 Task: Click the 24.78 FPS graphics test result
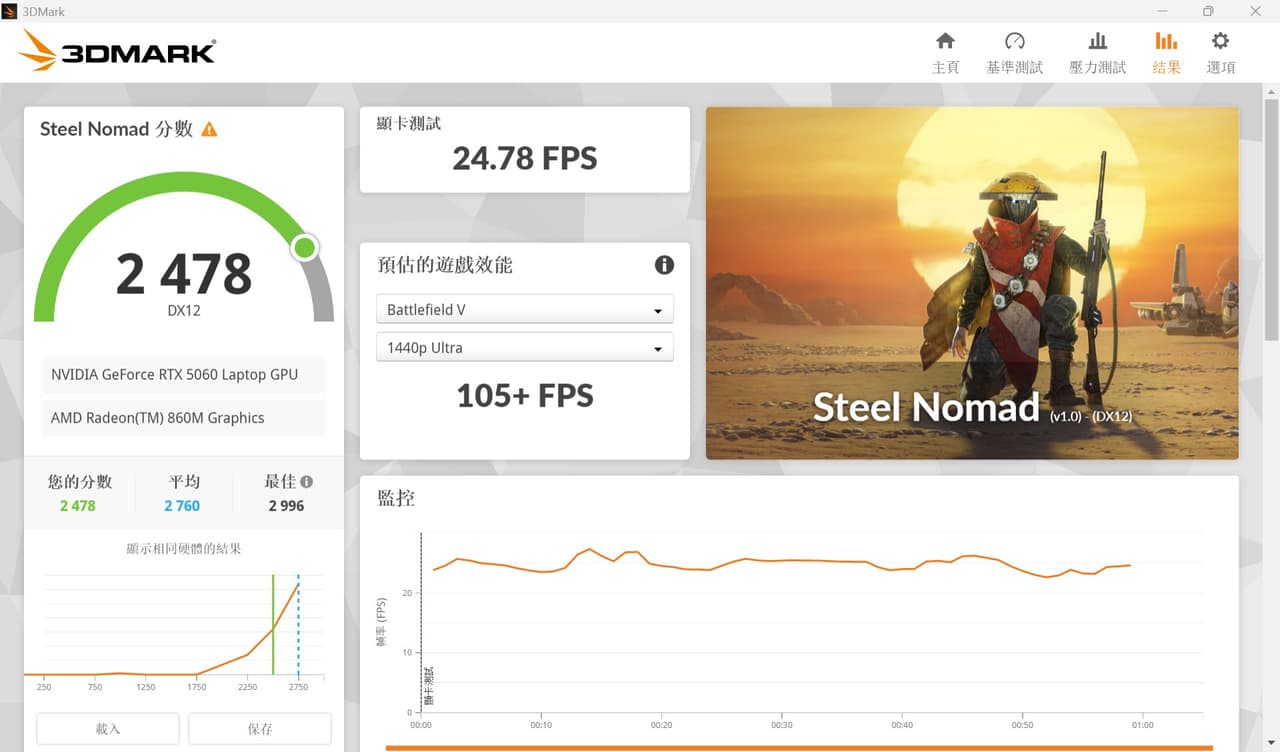(x=525, y=158)
